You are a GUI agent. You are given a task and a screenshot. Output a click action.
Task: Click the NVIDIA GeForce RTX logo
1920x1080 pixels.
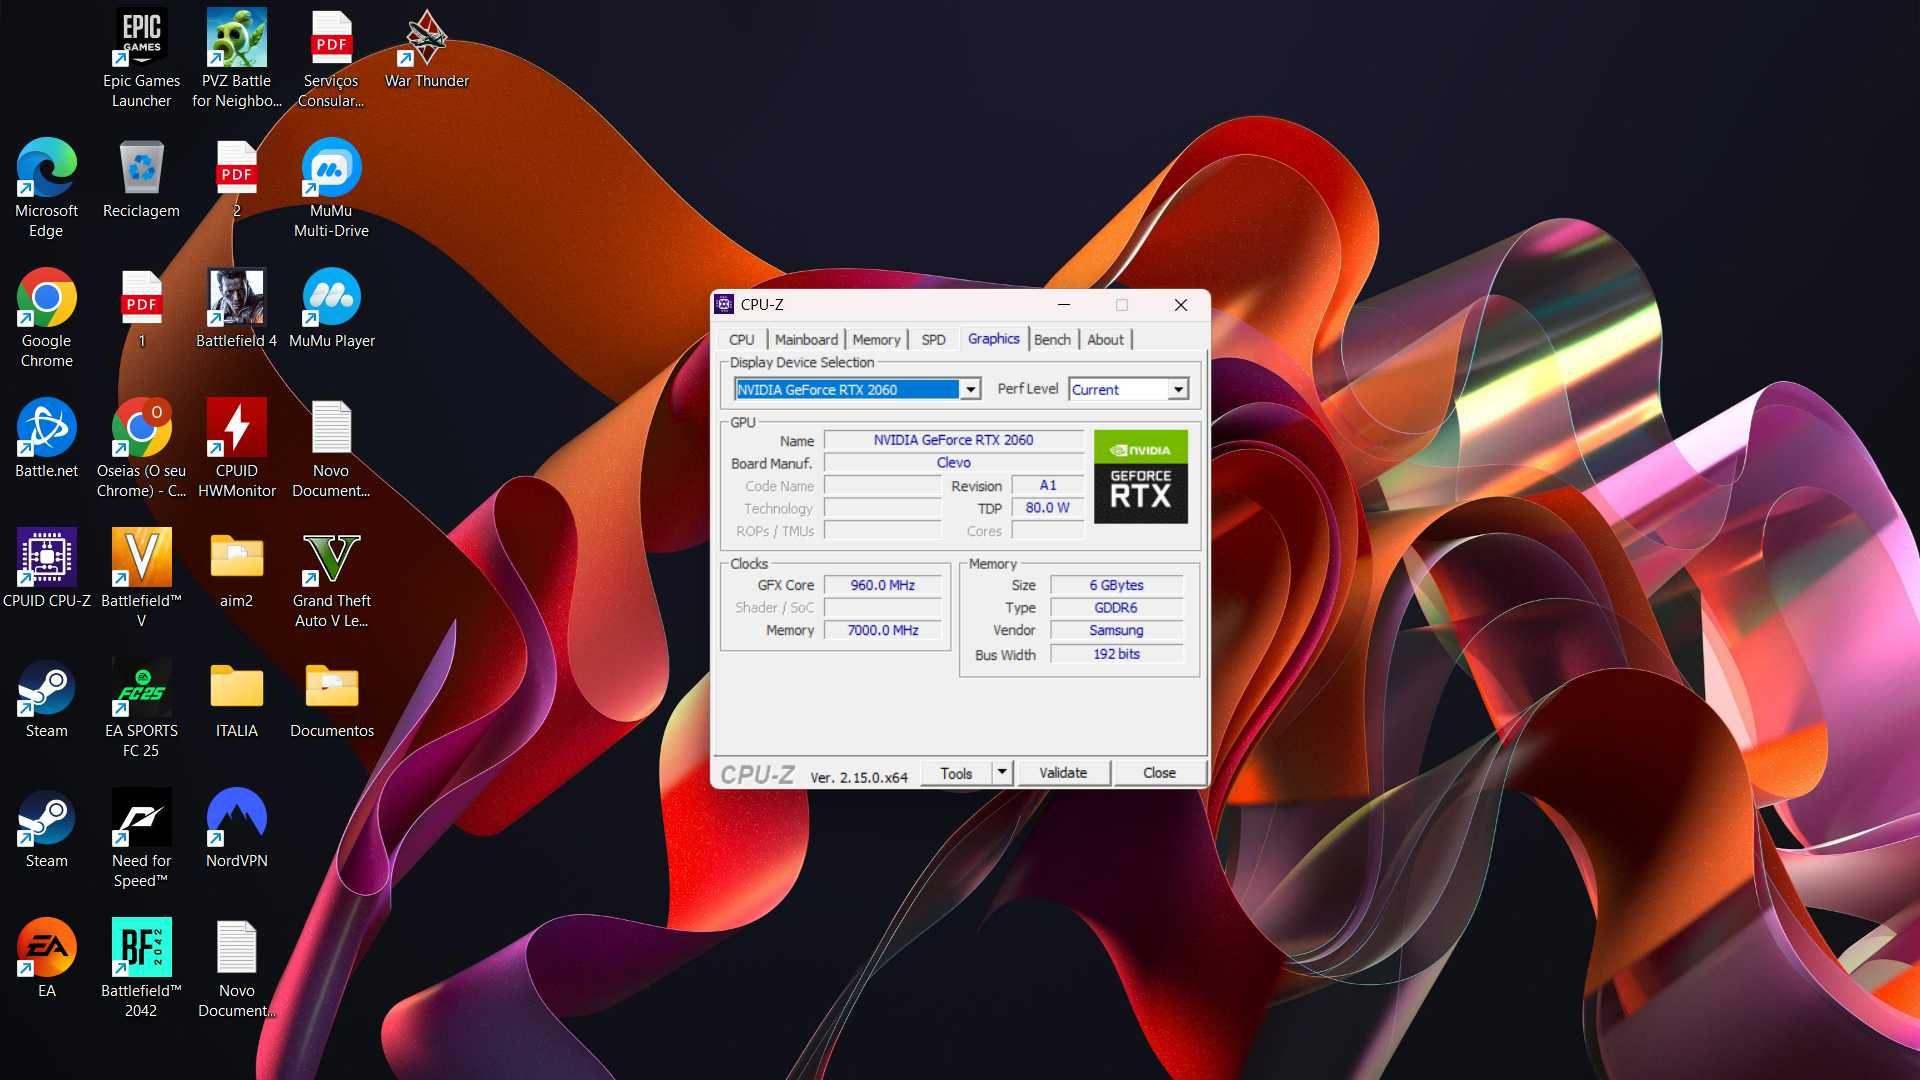tap(1140, 477)
